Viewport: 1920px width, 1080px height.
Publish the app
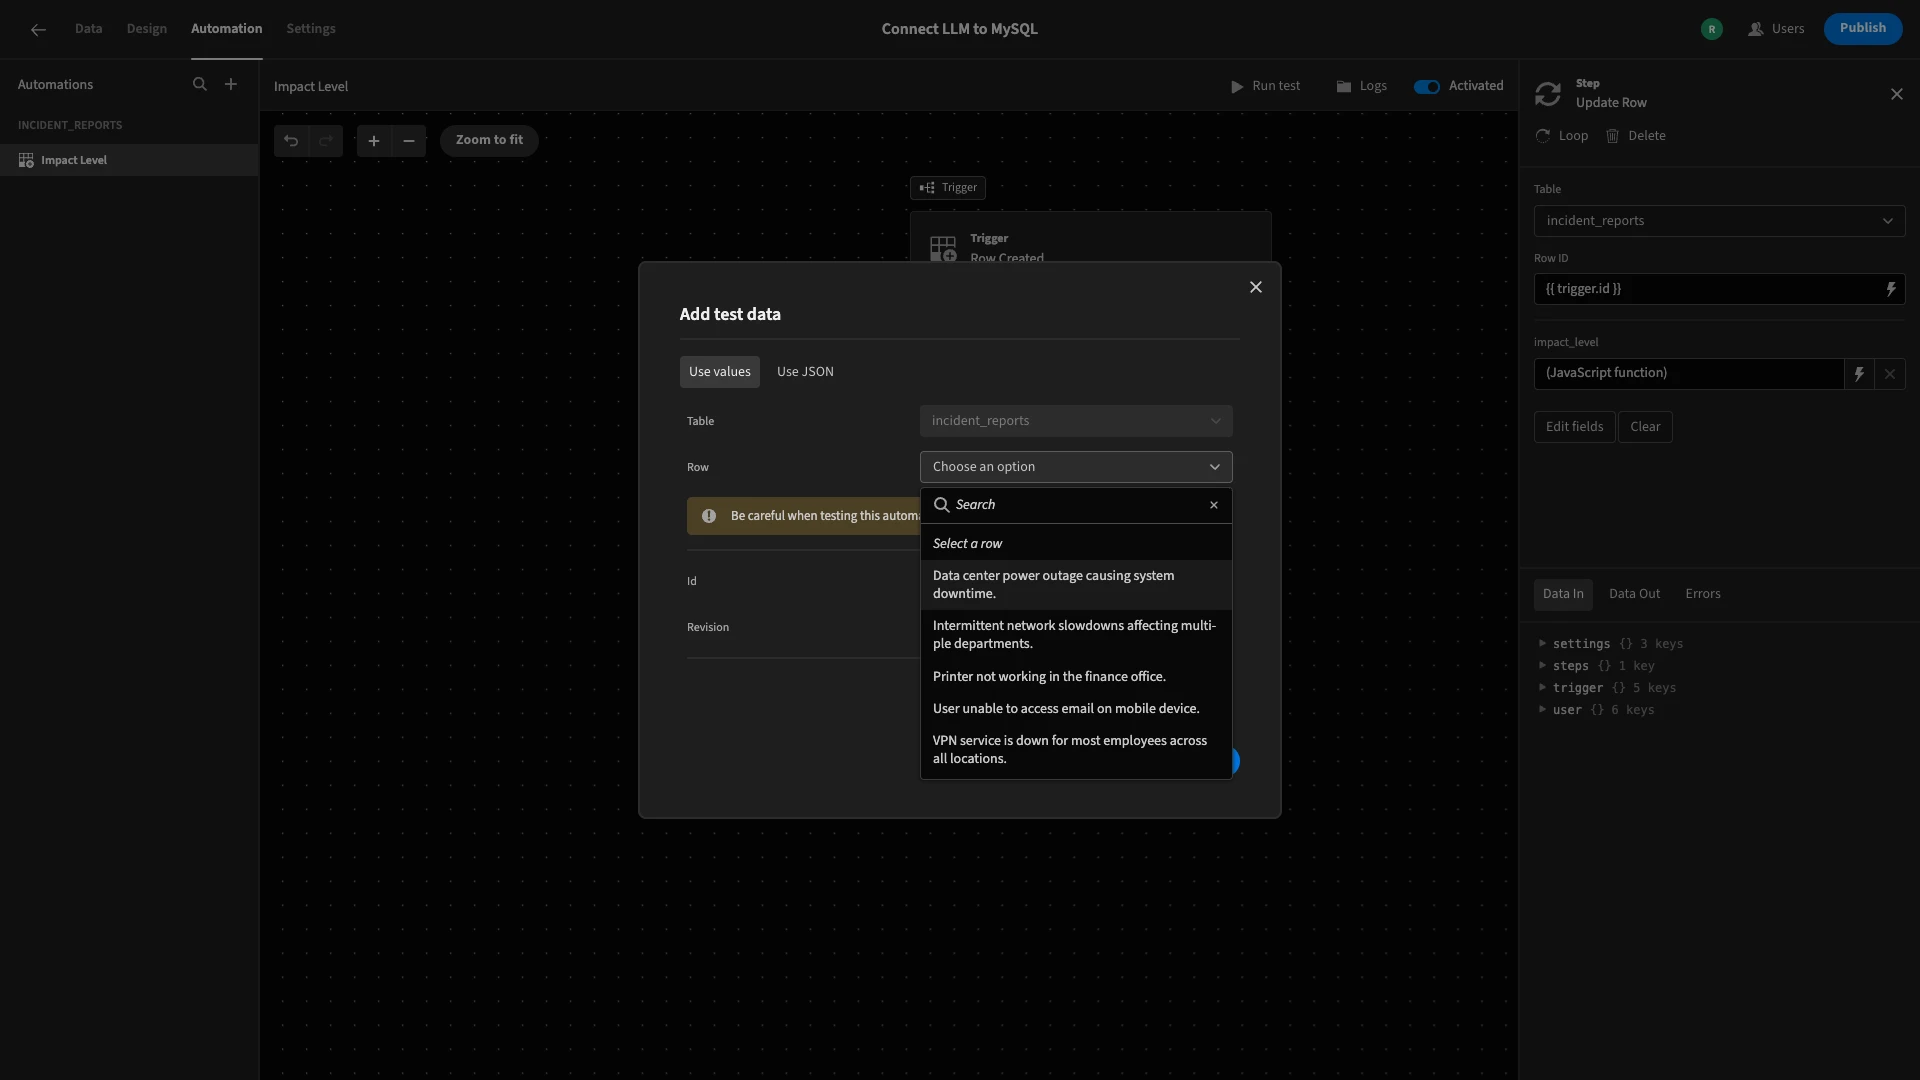click(x=1863, y=29)
